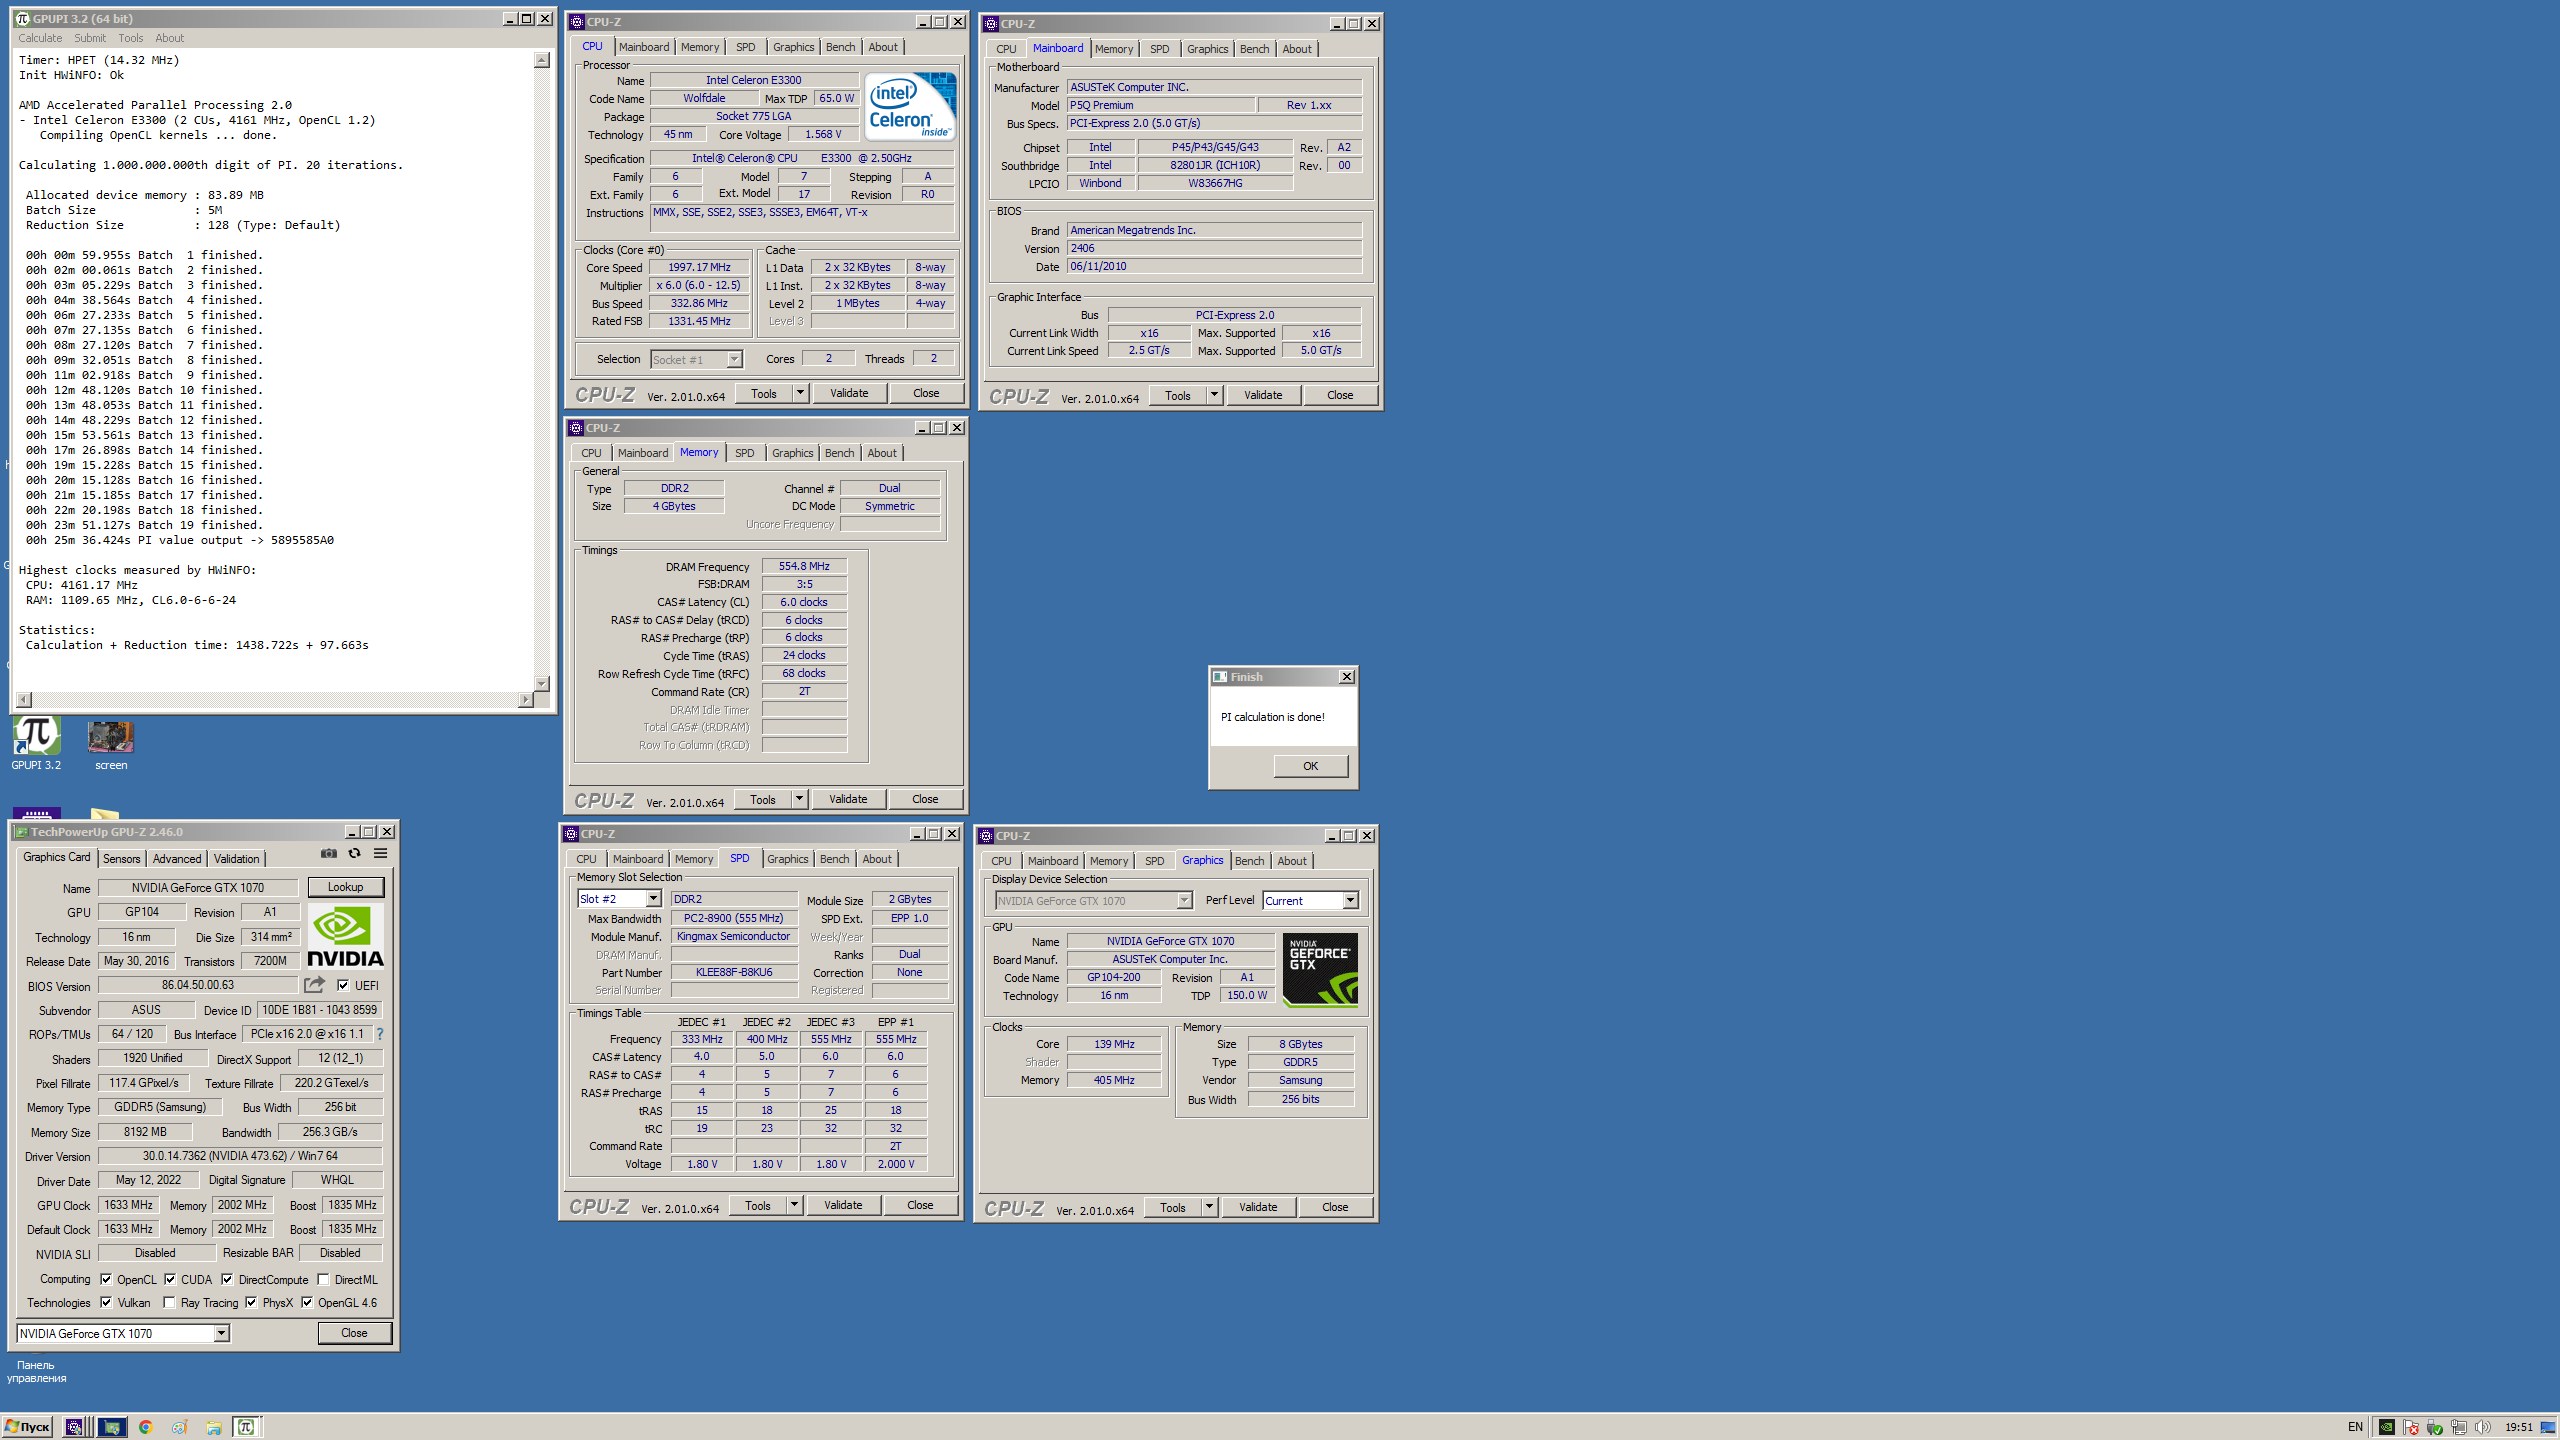Expand Tools arrow in the Mainboard window
The image size is (2560, 1440).
(x=1214, y=395)
